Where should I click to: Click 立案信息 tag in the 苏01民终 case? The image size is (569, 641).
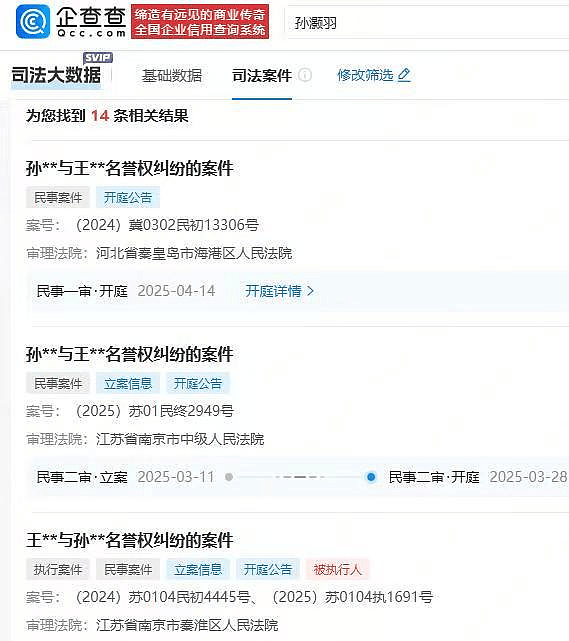pyautogui.click(x=128, y=383)
